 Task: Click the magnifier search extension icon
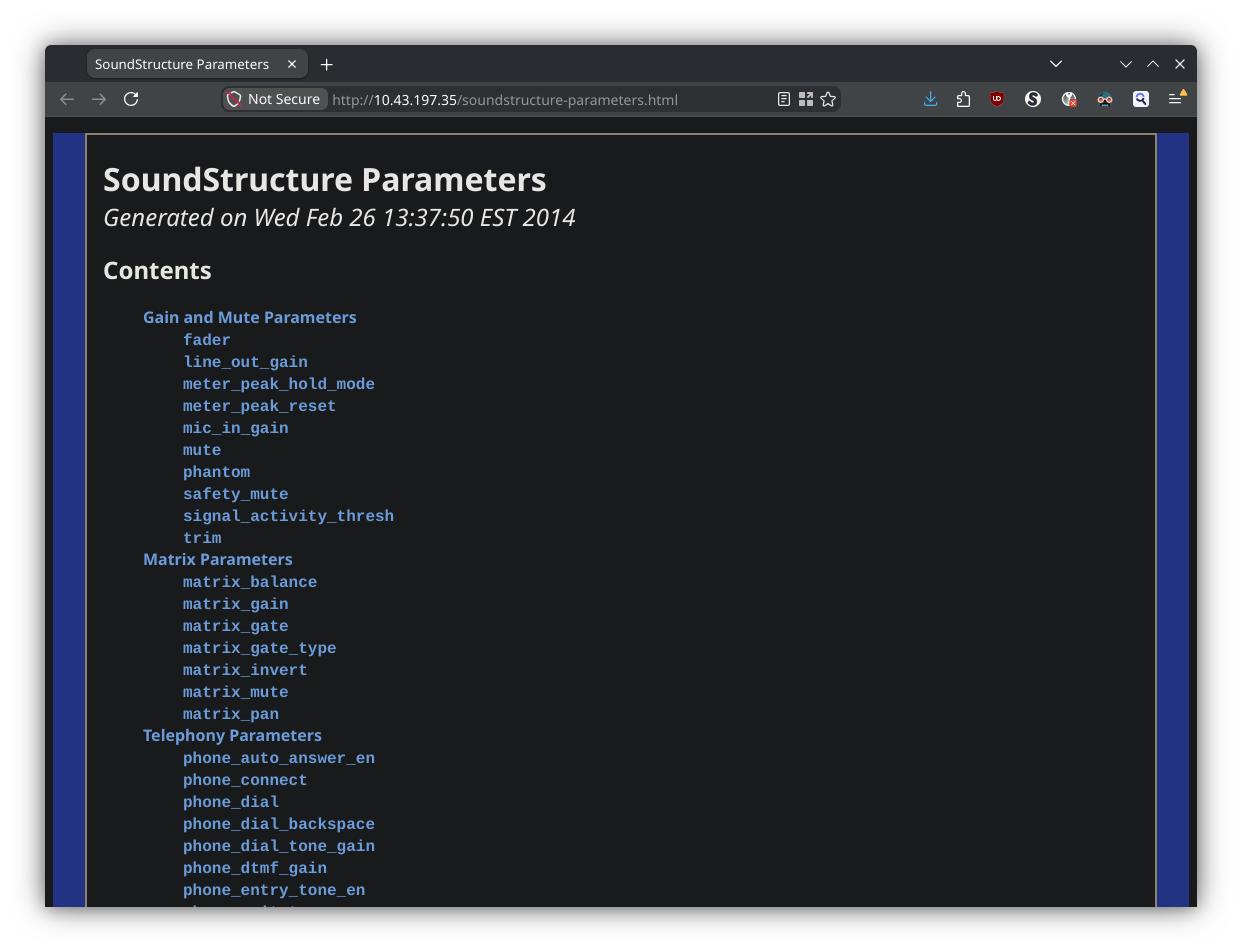tap(1140, 99)
